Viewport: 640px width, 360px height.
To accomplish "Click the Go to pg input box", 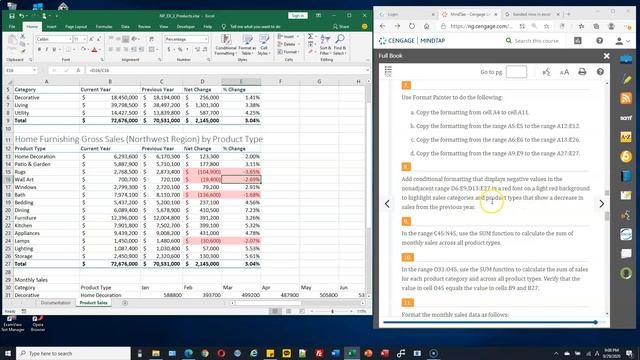I will pyautogui.click(x=516, y=72).
